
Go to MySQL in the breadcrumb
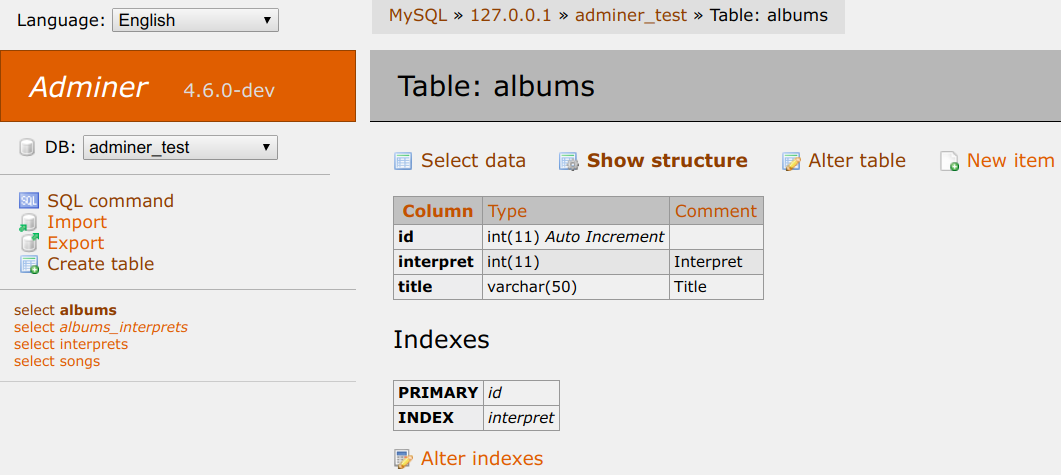(417, 15)
